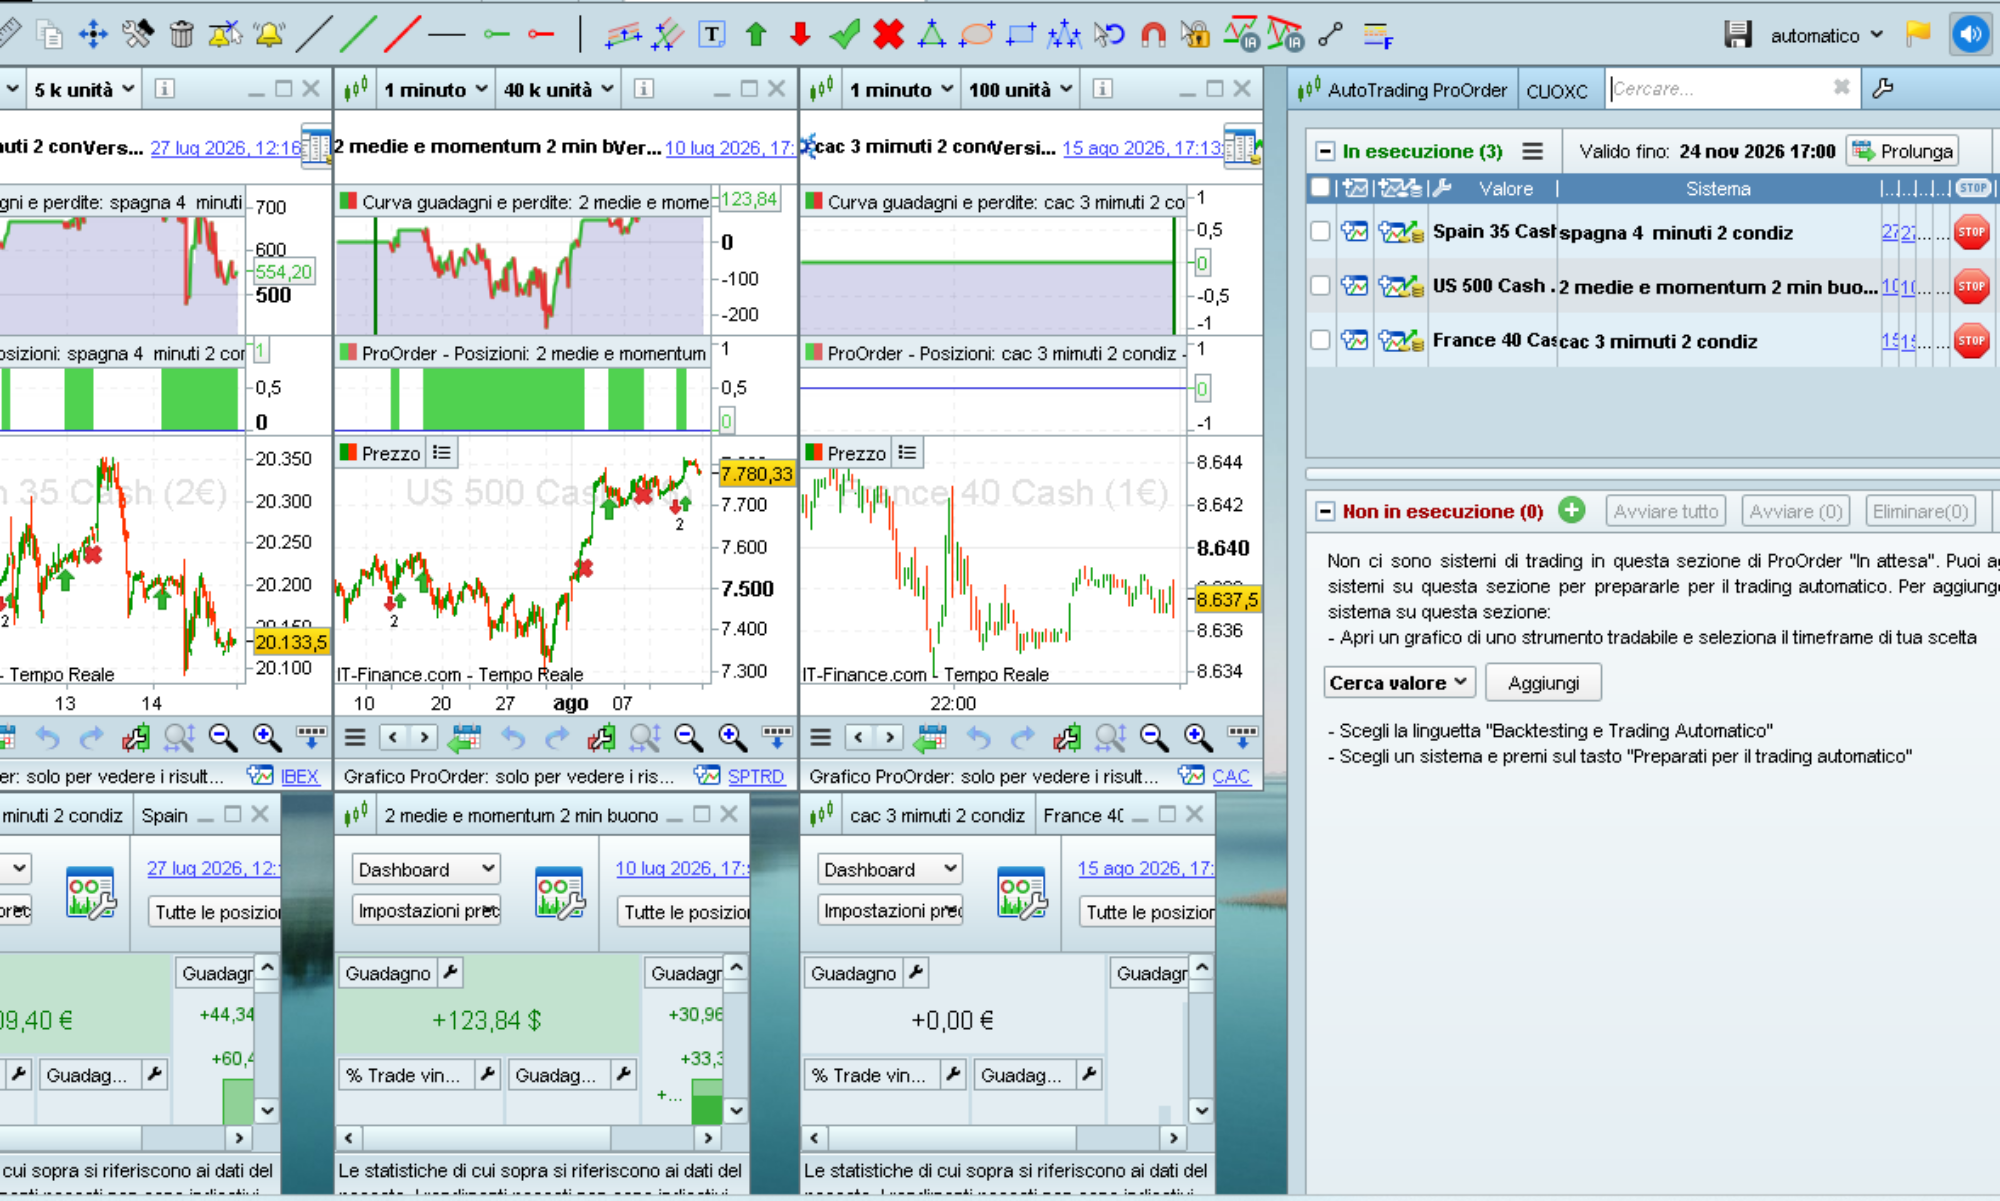This screenshot has width=2000, height=1201.
Task: Open the 40 k unità dropdown
Action: (558, 90)
